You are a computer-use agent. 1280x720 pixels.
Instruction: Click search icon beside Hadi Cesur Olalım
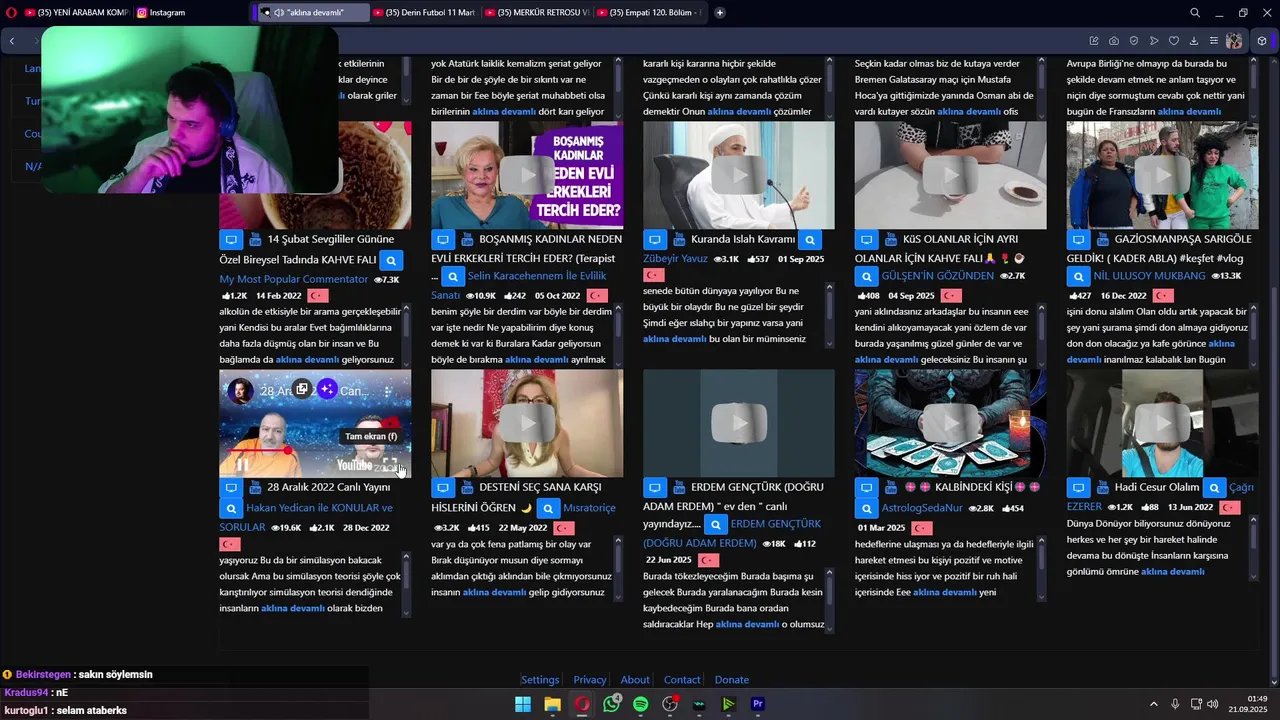point(1214,488)
